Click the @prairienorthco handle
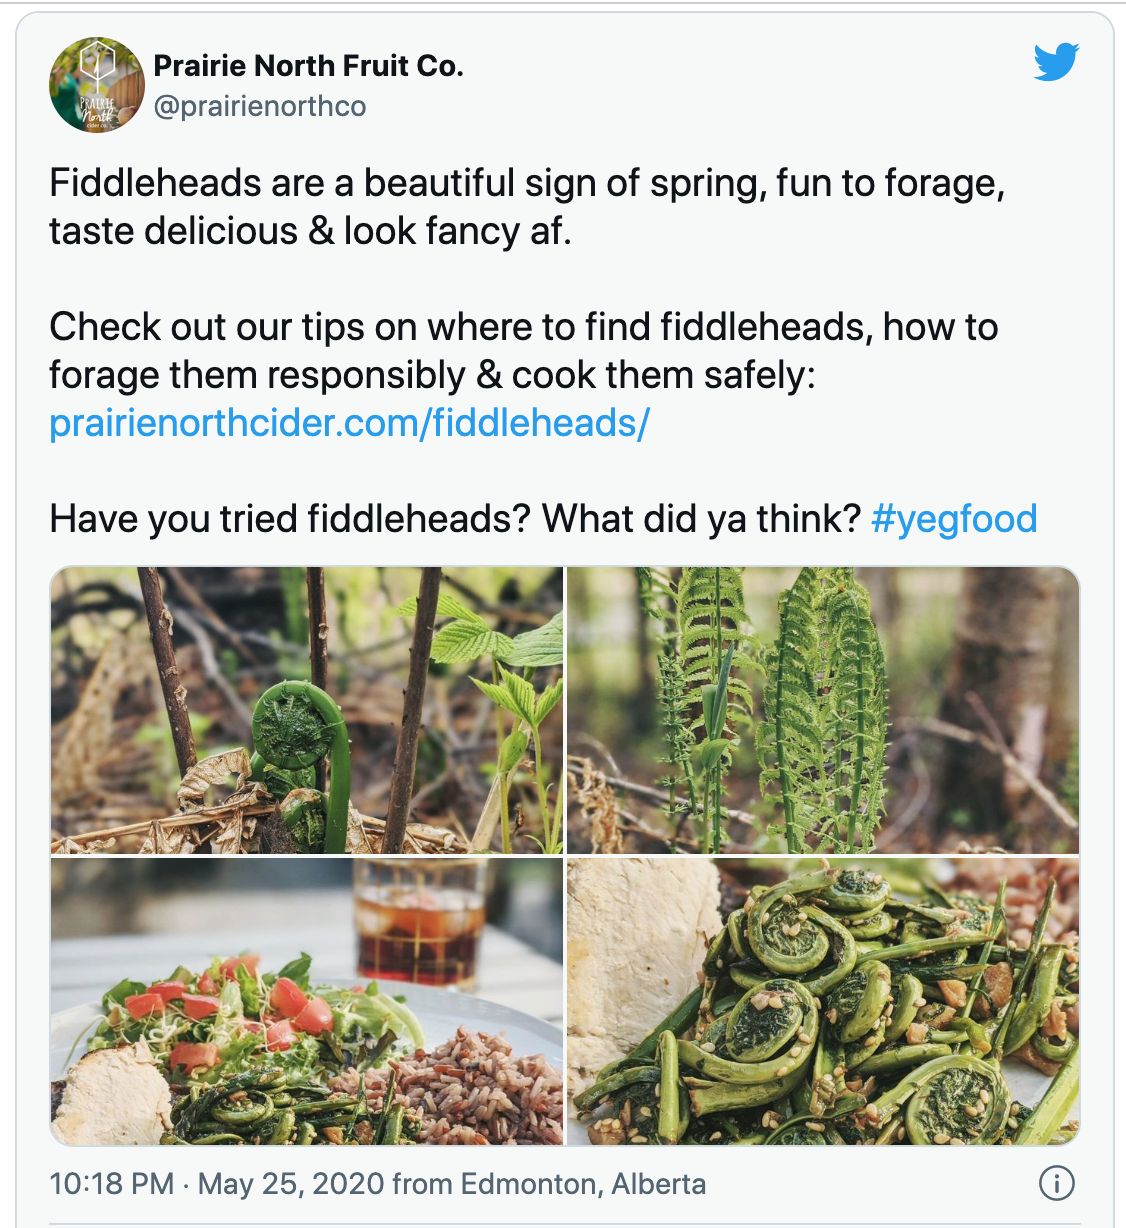This screenshot has width=1126, height=1228. coord(260,106)
